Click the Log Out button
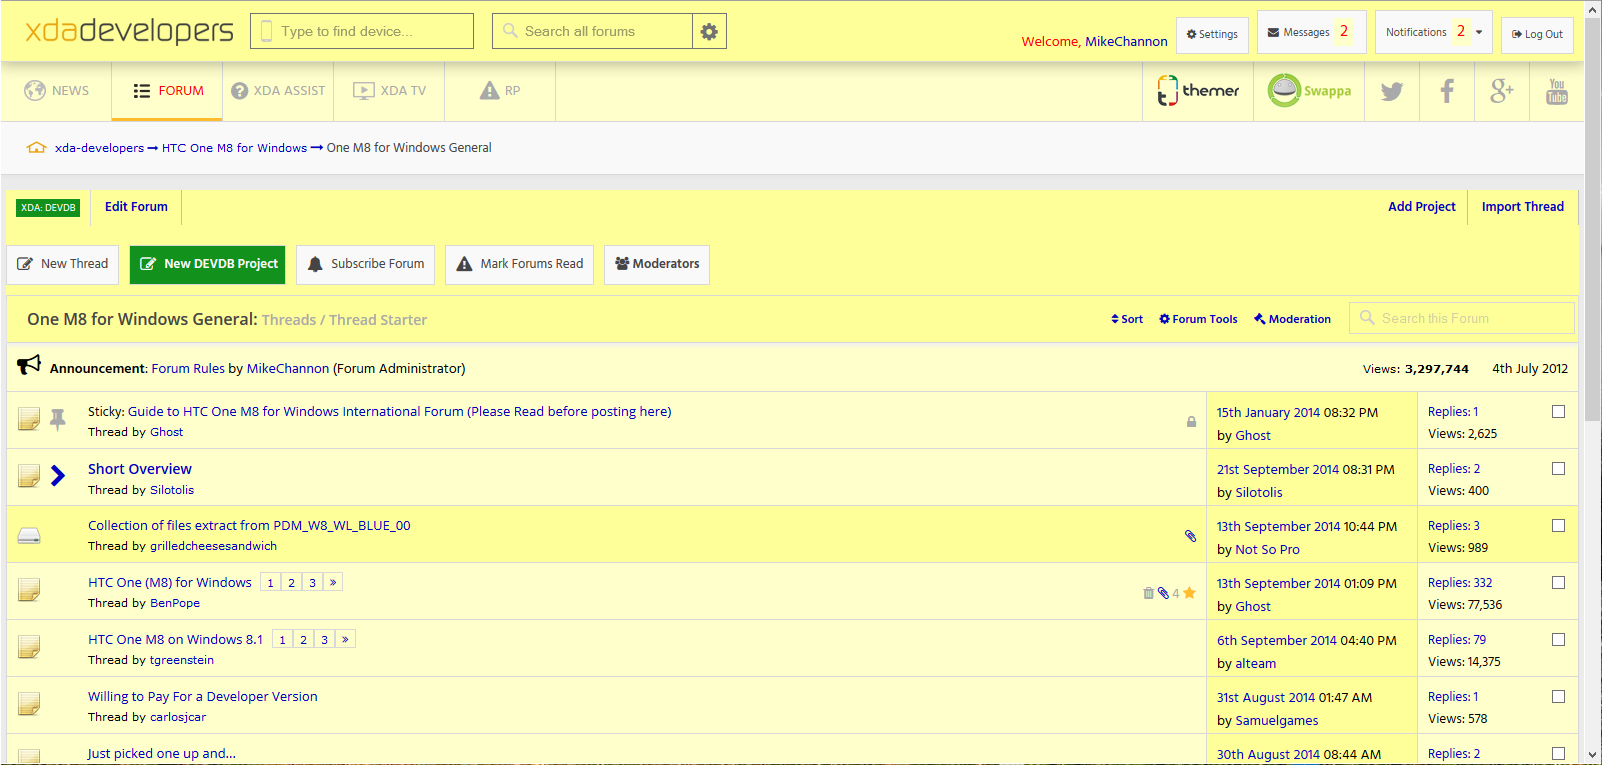Image resolution: width=1602 pixels, height=765 pixels. point(1537,35)
